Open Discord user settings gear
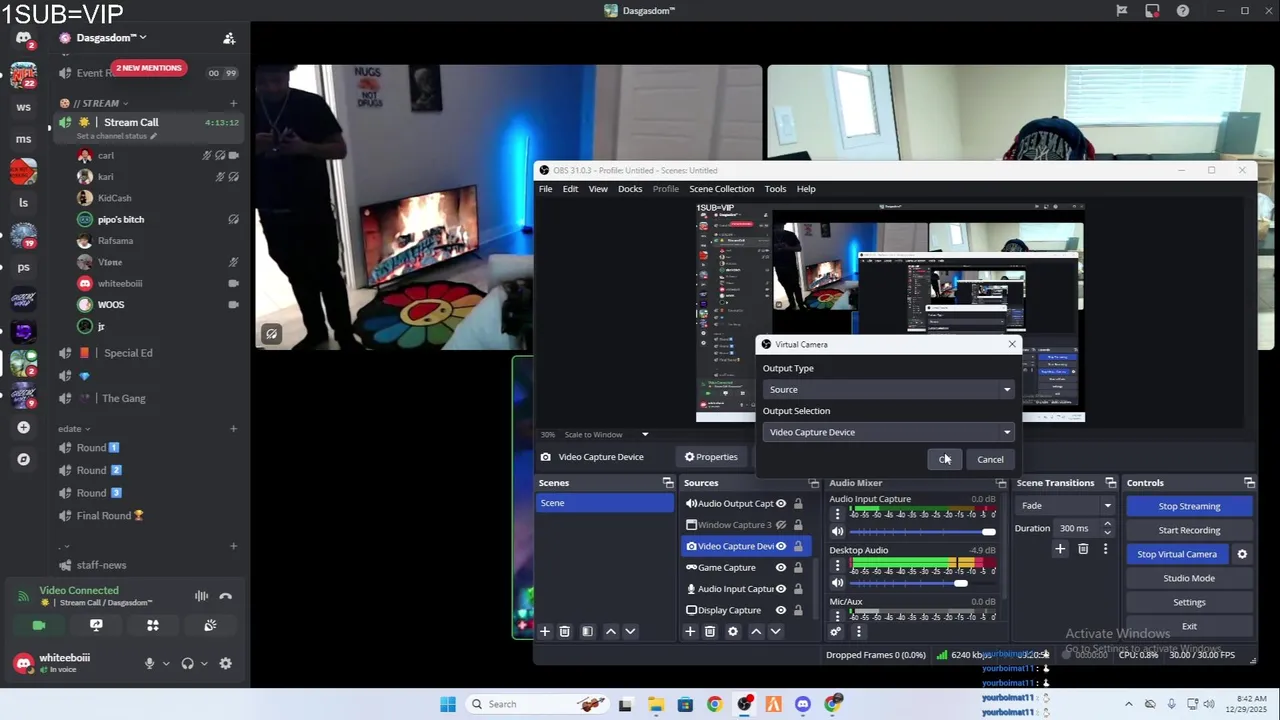1280x720 pixels. 226,663
